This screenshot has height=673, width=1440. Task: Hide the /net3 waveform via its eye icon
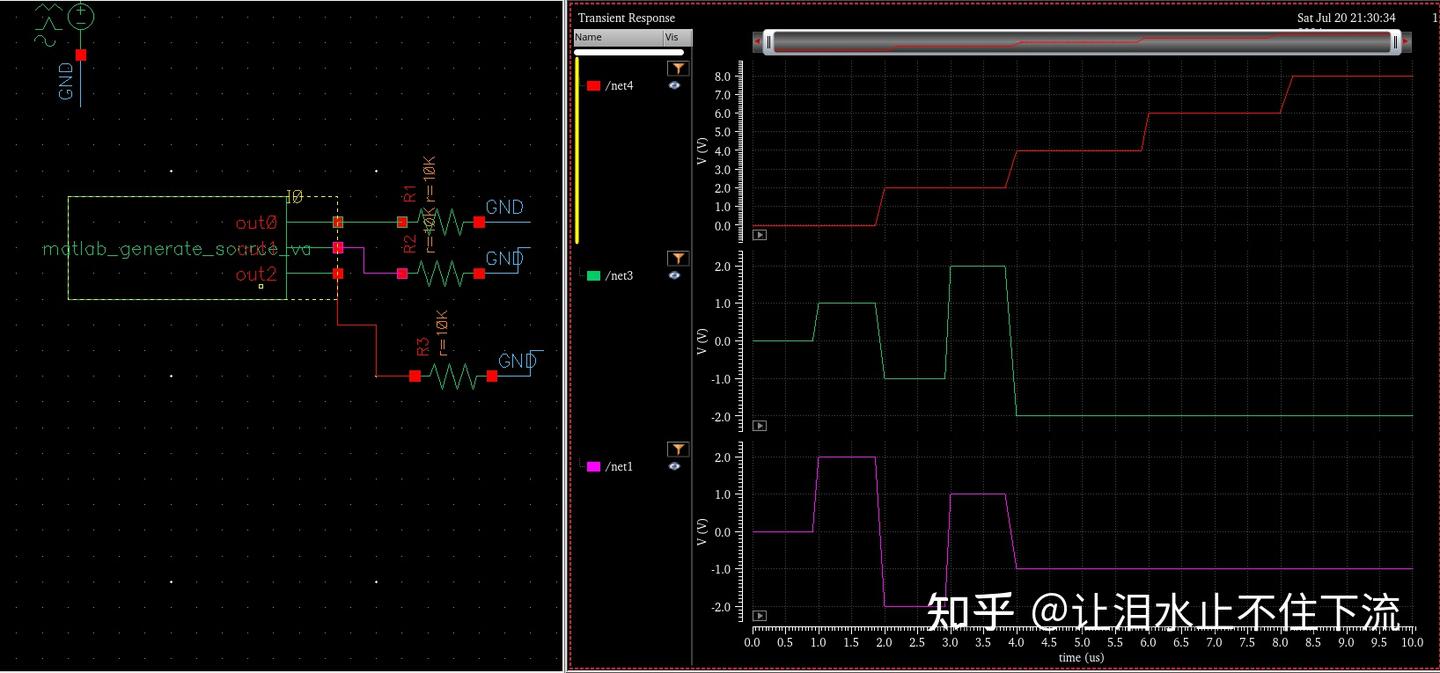click(x=675, y=275)
